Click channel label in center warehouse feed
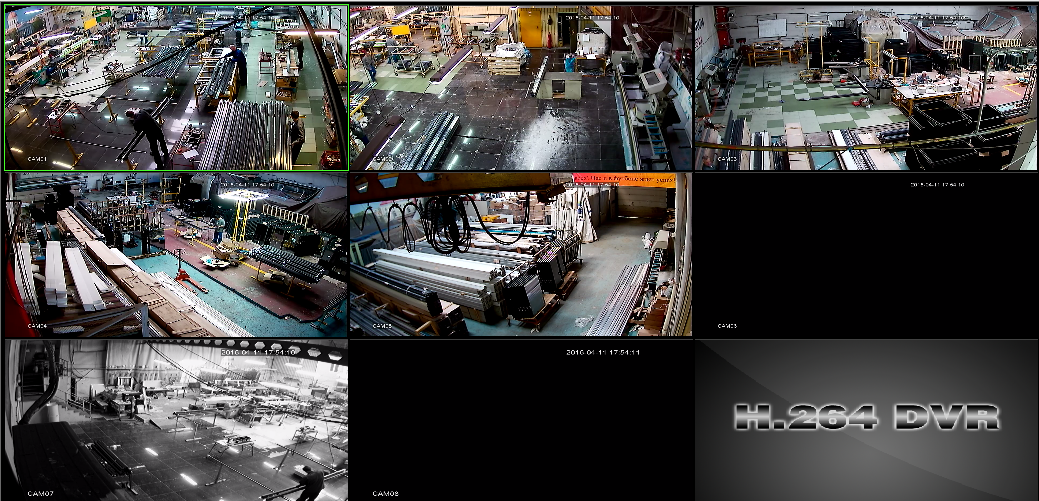Viewport: 1039px width, 501px height. (x=383, y=326)
